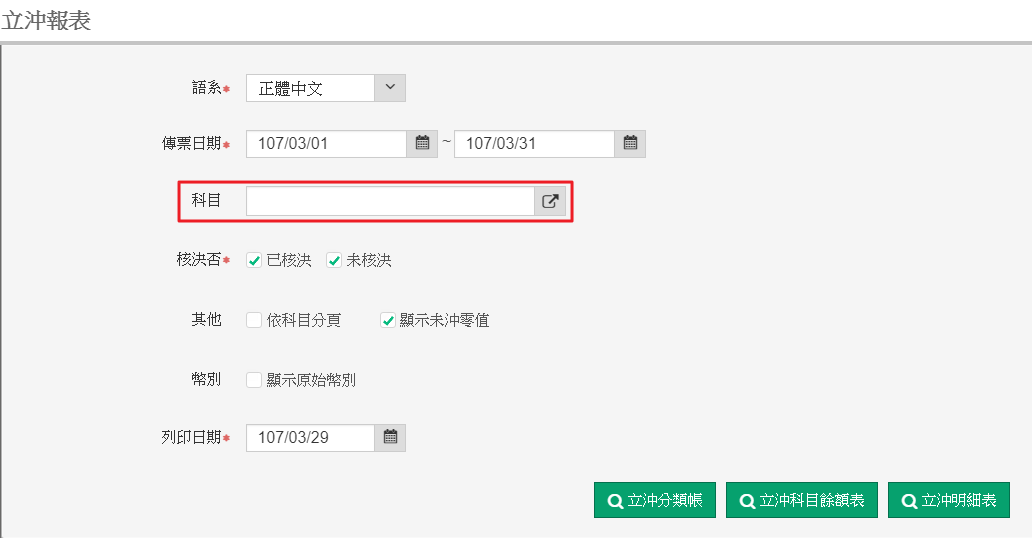Open the 科目 lookup popup icon
Viewport: 1032px width, 538px height.
pyautogui.click(x=550, y=201)
